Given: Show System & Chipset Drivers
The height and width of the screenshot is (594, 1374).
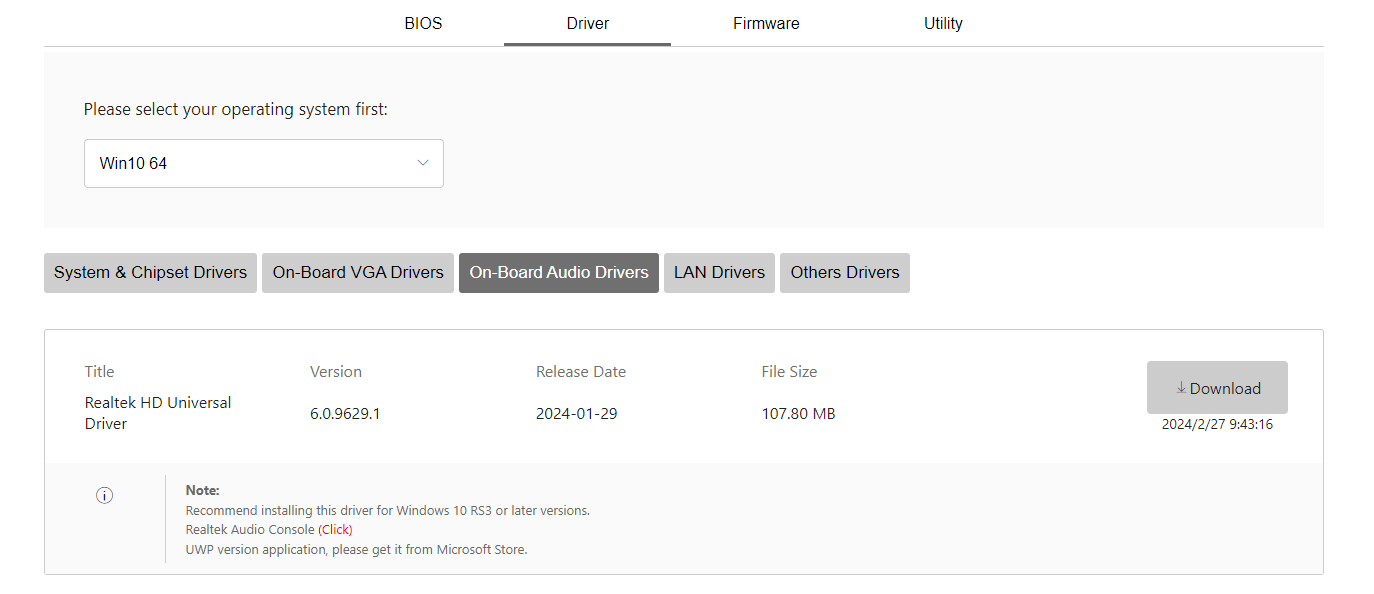Looking at the screenshot, I should coord(150,273).
